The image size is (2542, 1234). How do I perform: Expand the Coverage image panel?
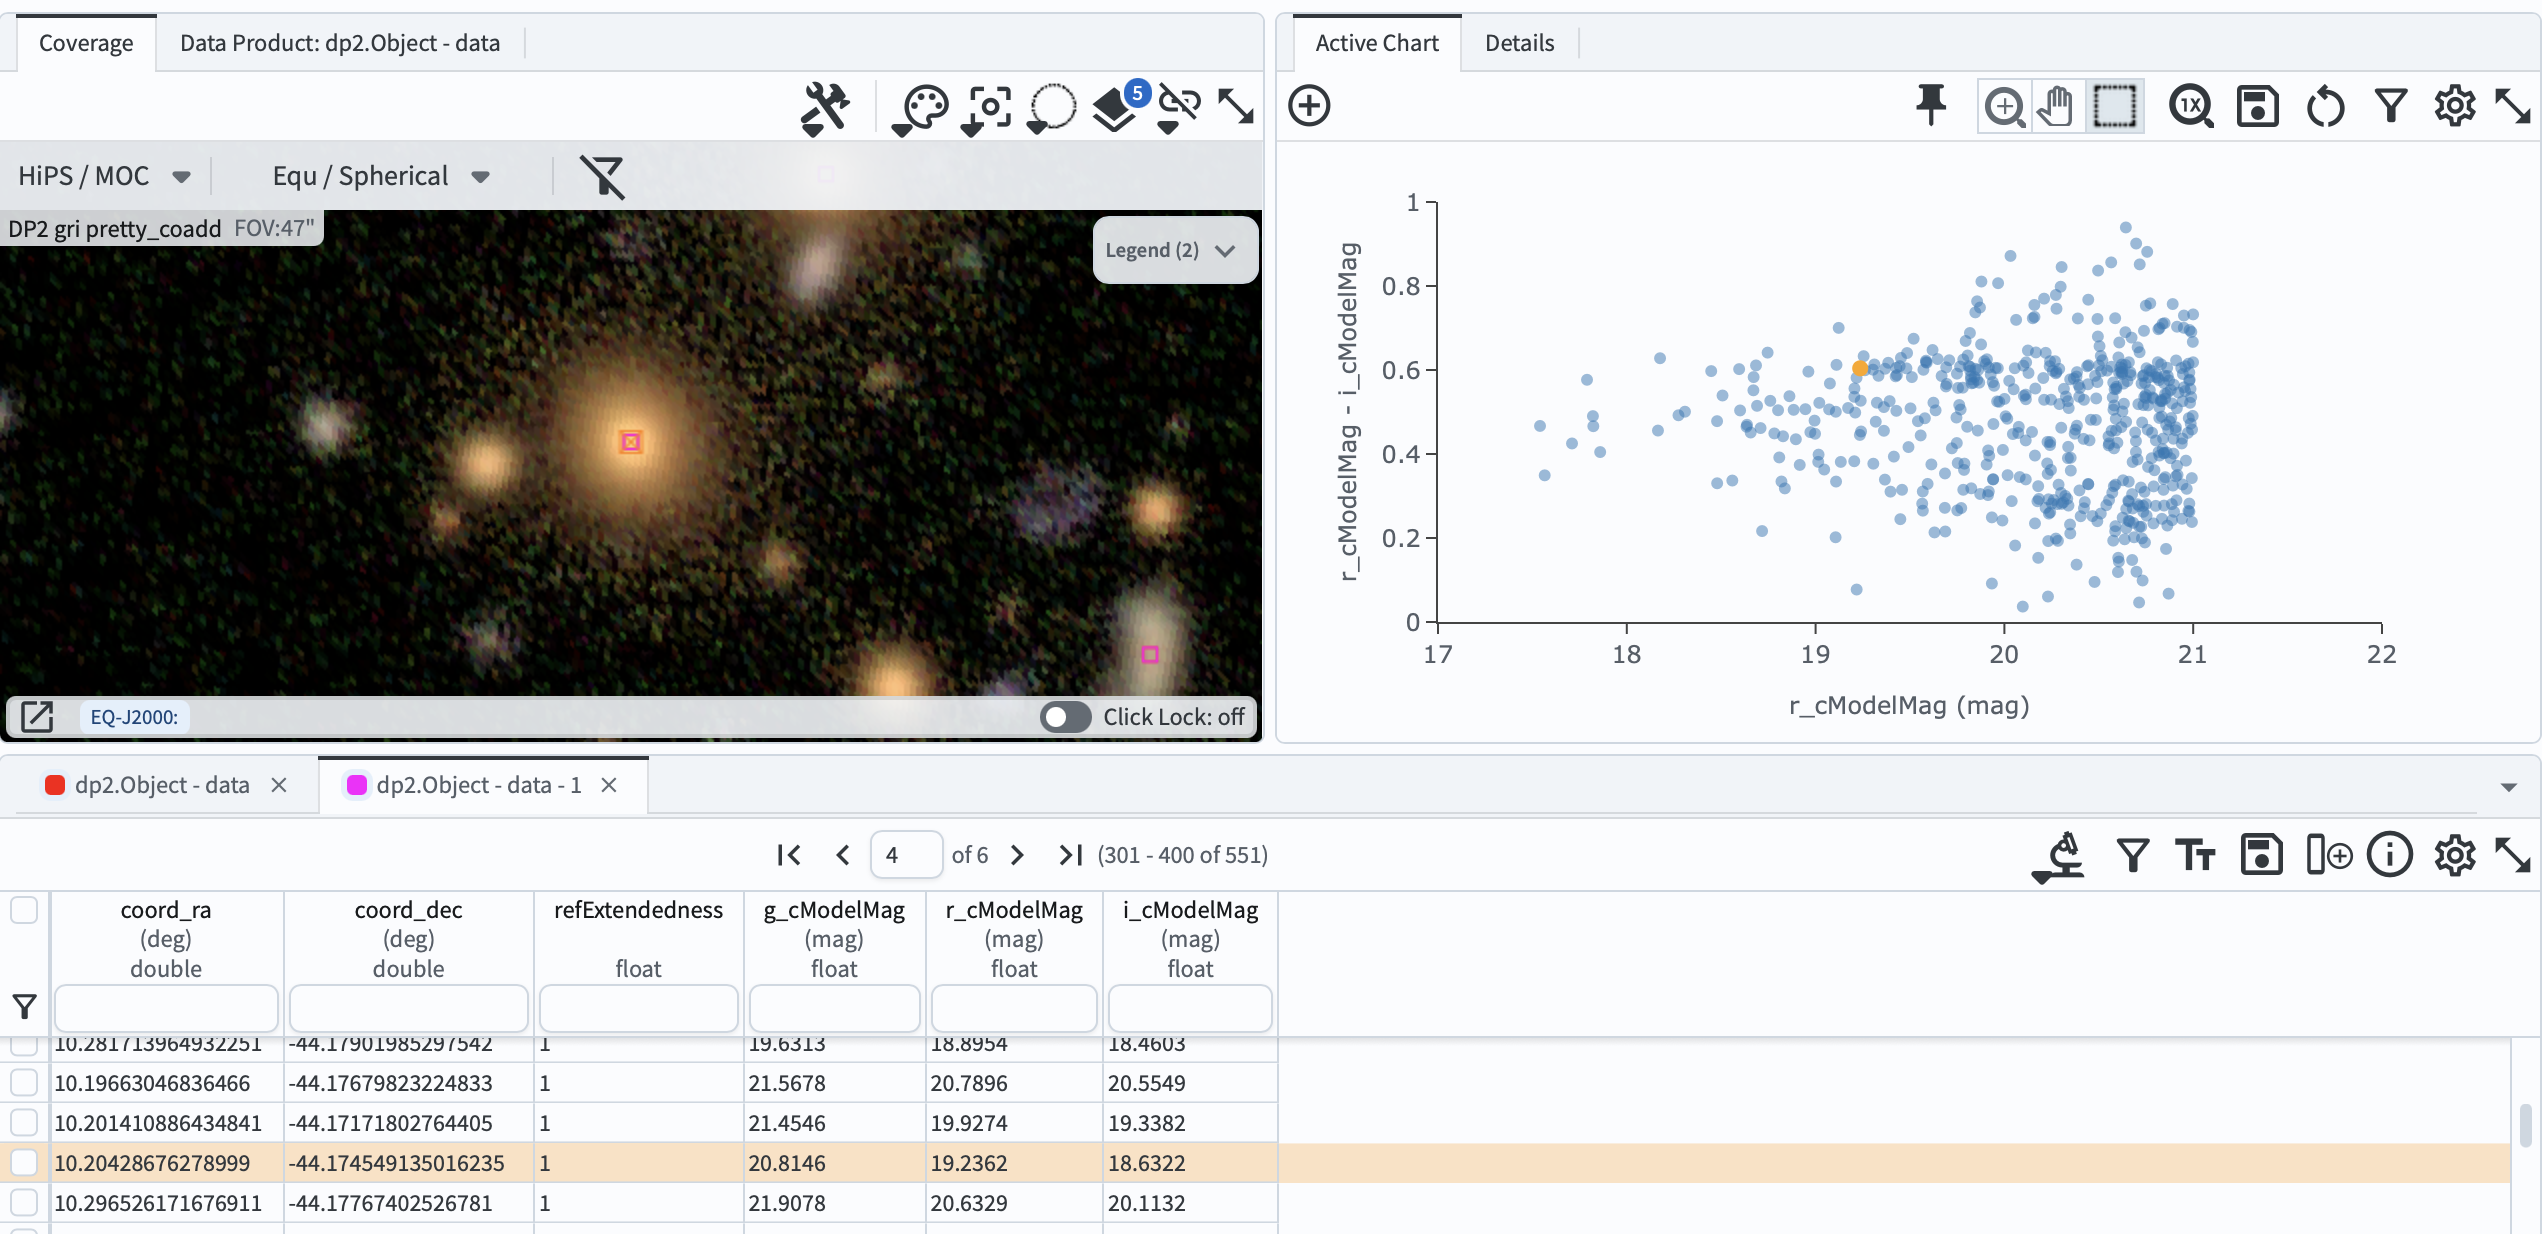[x=1236, y=106]
